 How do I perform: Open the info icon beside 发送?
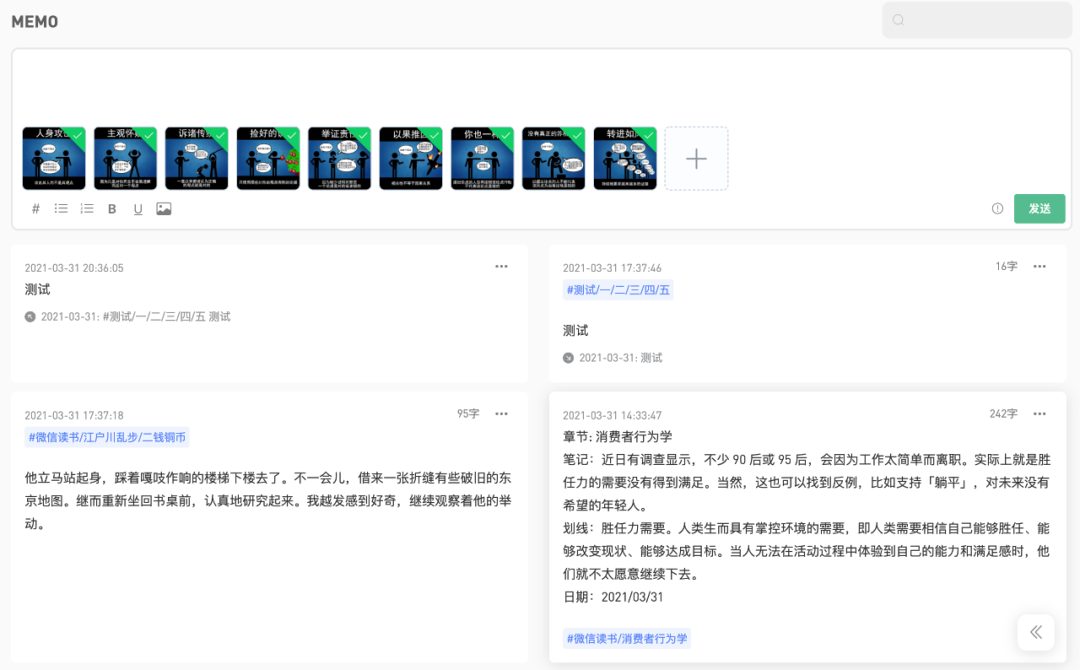click(997, 209)
